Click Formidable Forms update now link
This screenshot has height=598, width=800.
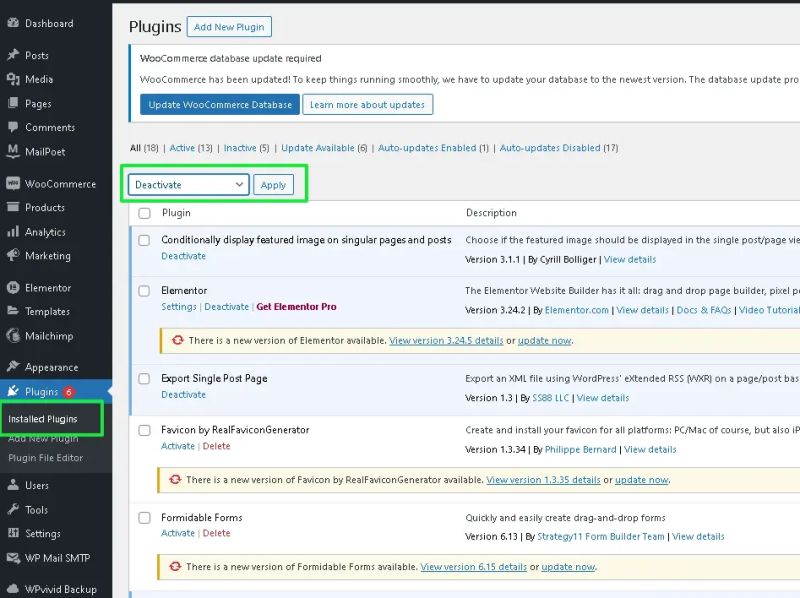click(568, 567)
